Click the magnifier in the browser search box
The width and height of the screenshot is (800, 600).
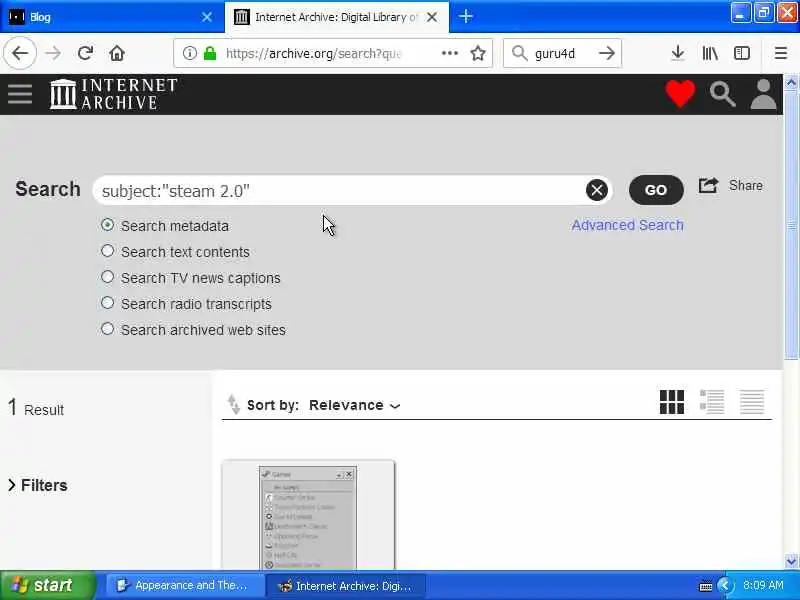click(x=519, y=53)
